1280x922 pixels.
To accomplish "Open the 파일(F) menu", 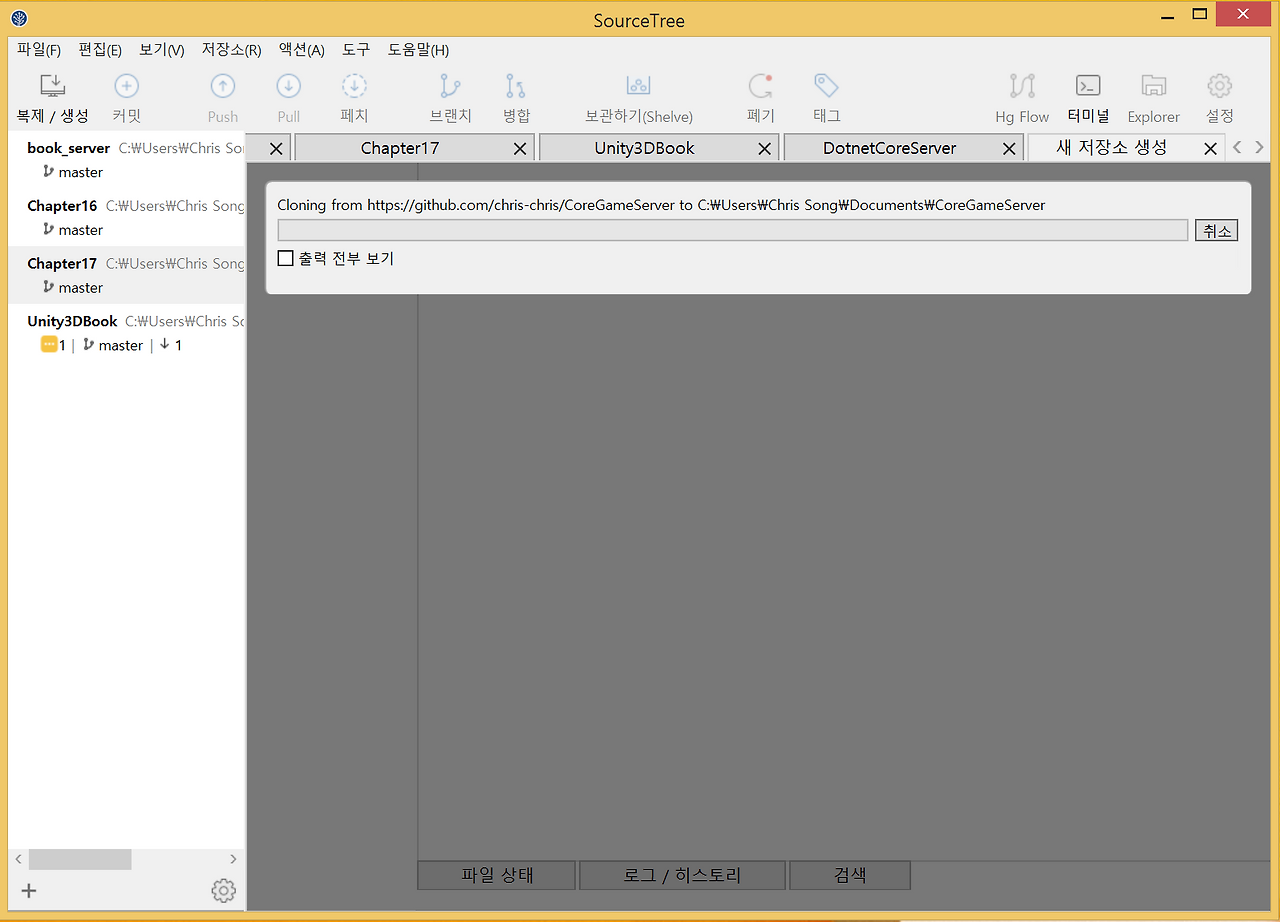I will point(39,50).
